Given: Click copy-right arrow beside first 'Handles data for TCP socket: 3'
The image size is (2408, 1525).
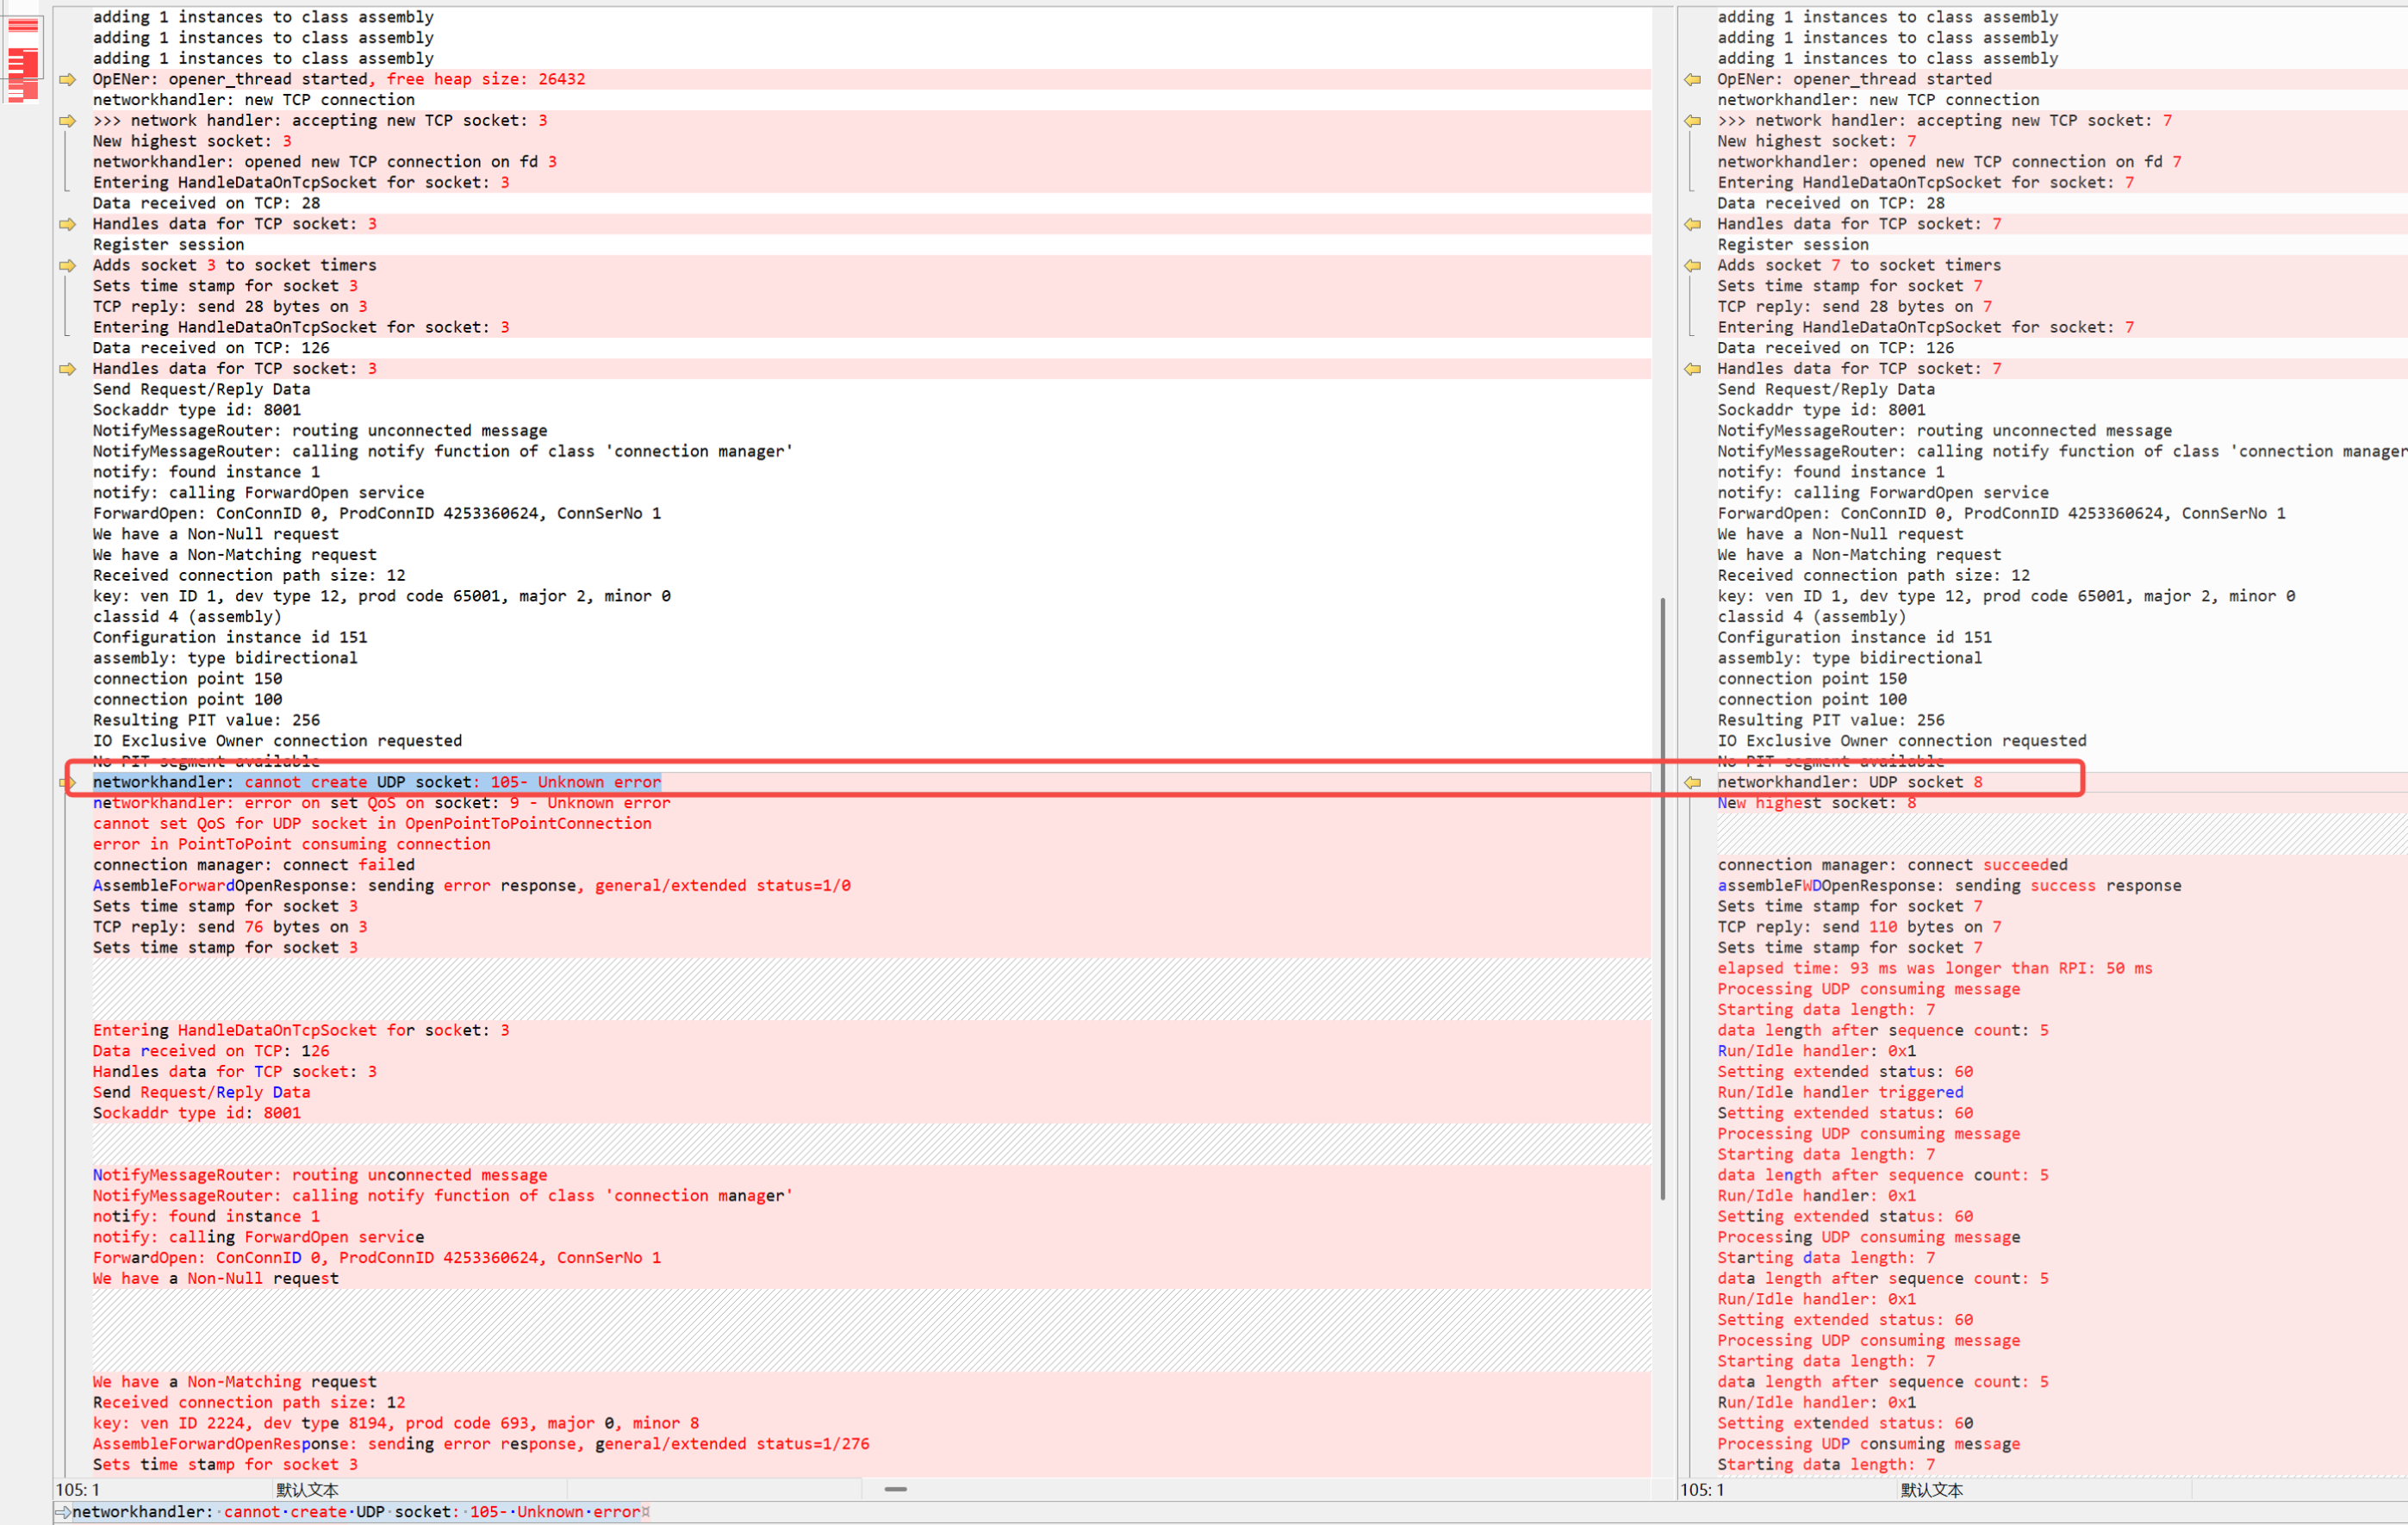Looking at the screenshot, I should coord(67,224).
